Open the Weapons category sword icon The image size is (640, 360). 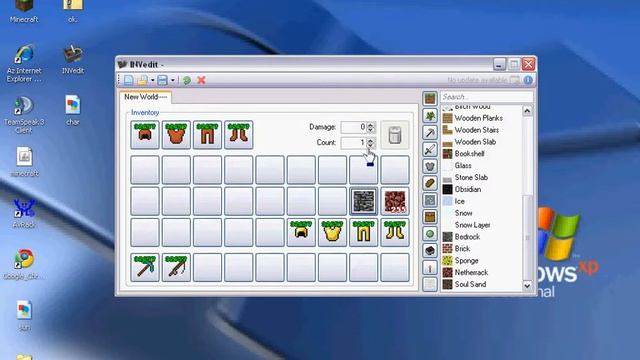click(x=430, y=149)
